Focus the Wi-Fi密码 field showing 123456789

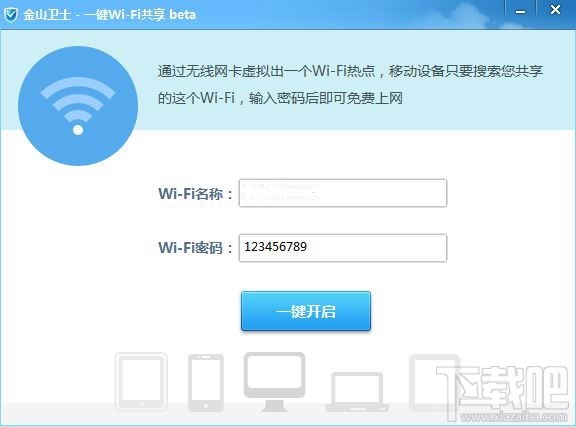[343, 248]
